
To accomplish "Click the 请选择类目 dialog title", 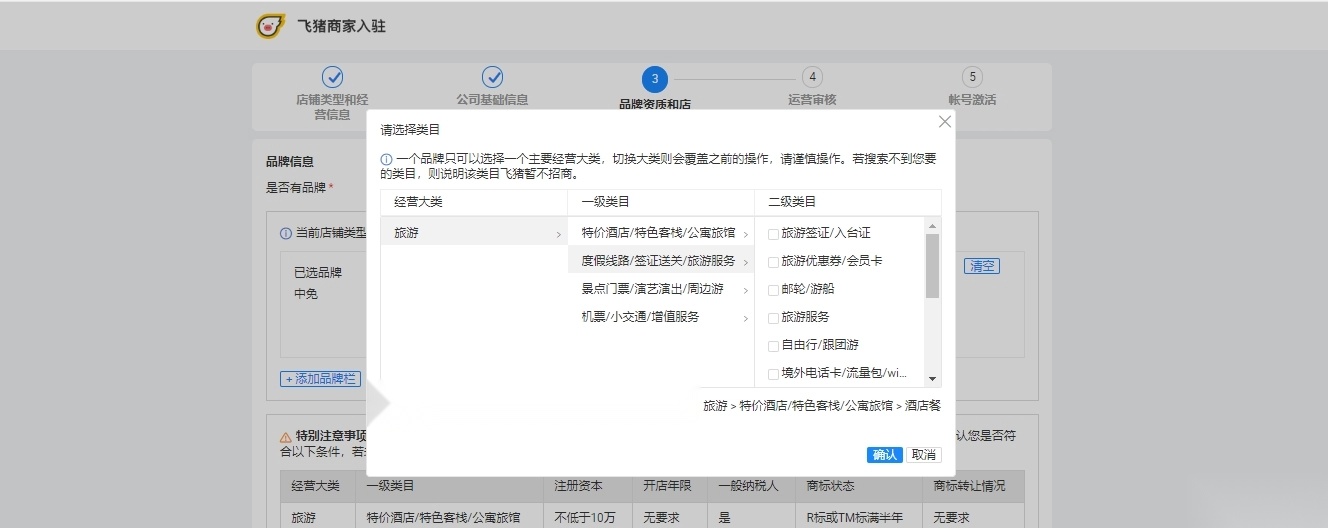I will click(410, 130).
